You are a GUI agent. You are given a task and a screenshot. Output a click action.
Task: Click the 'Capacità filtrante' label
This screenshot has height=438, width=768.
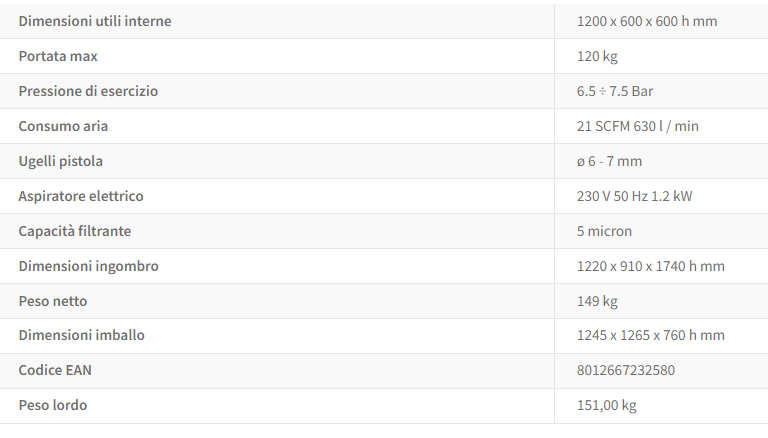click(75, 231)
